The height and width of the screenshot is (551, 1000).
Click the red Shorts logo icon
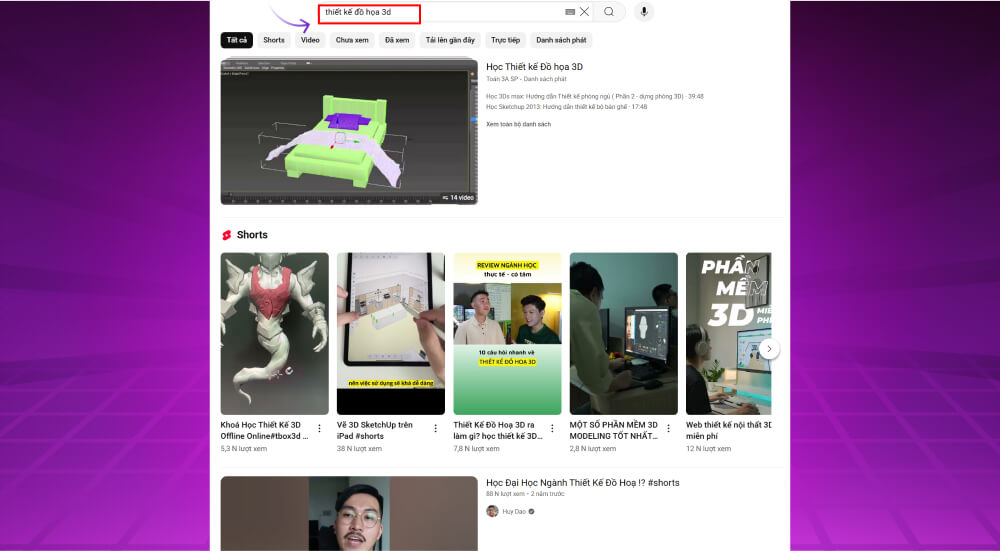(x=226, y=235)
